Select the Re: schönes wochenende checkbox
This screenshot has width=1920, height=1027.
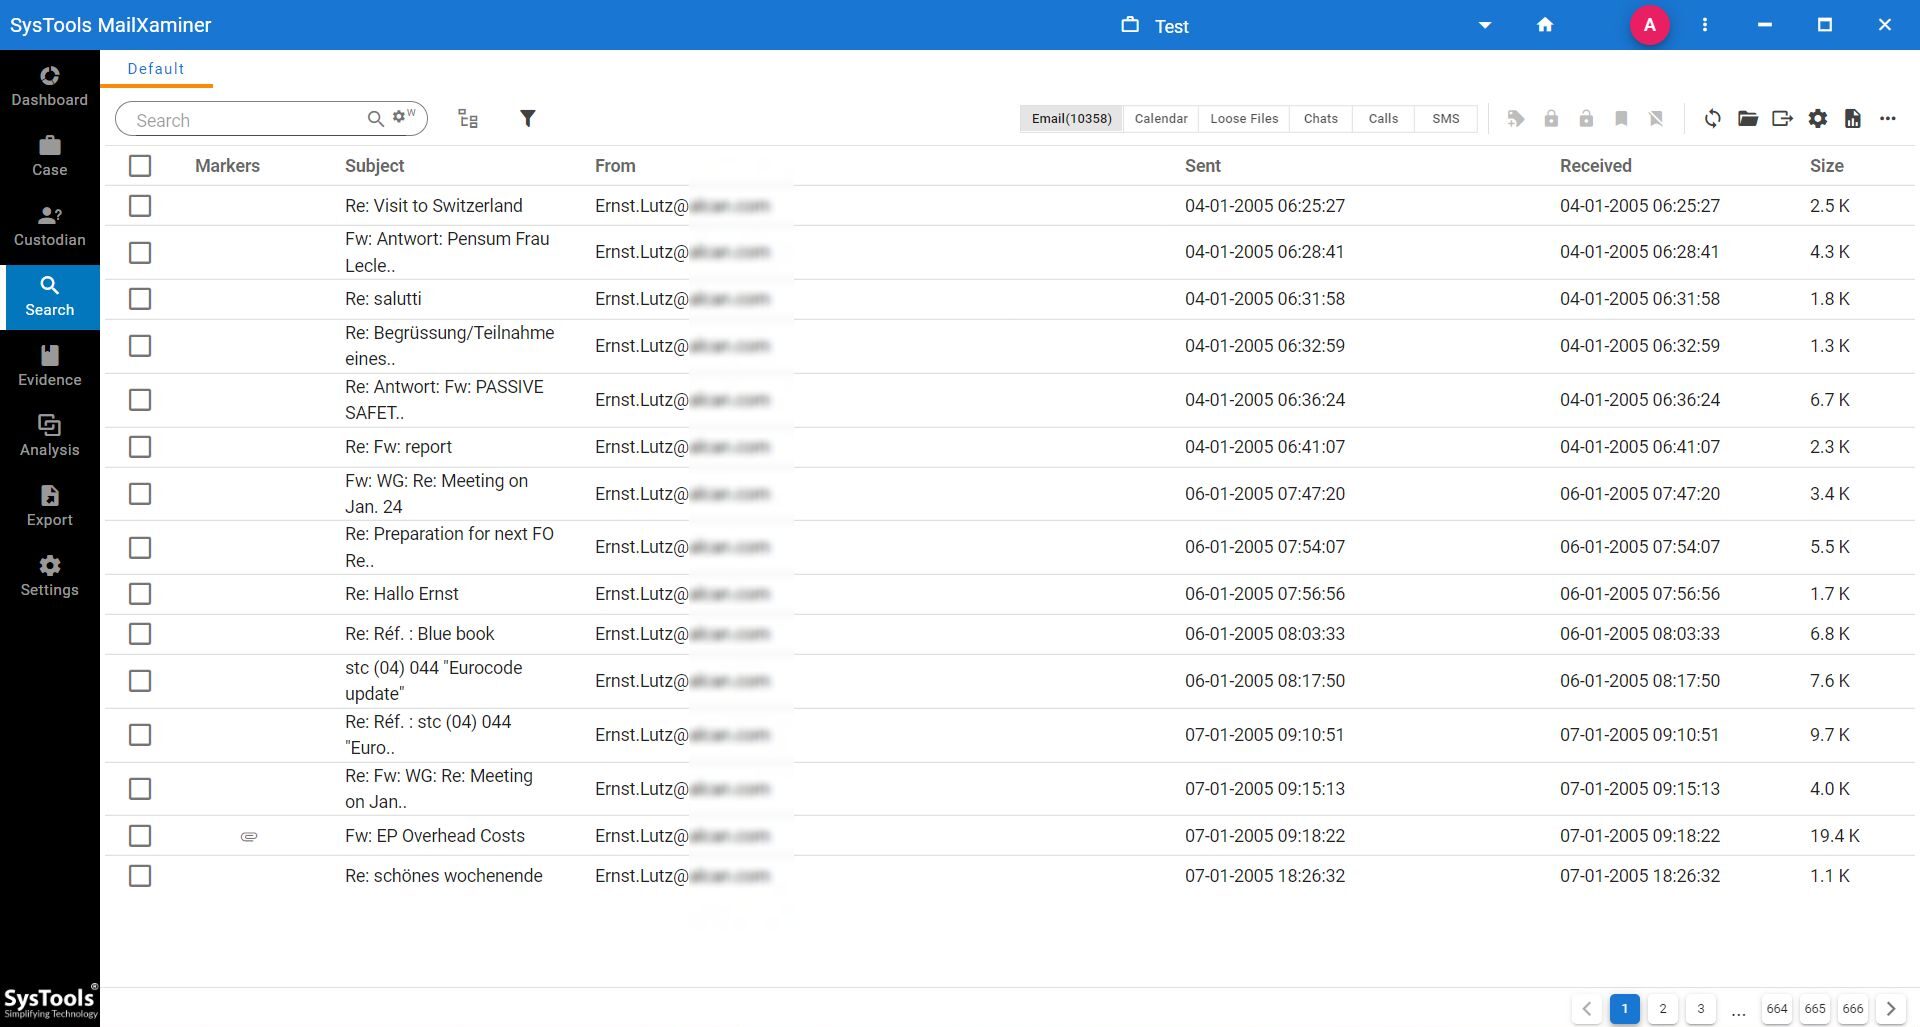(x=140, y=876)
